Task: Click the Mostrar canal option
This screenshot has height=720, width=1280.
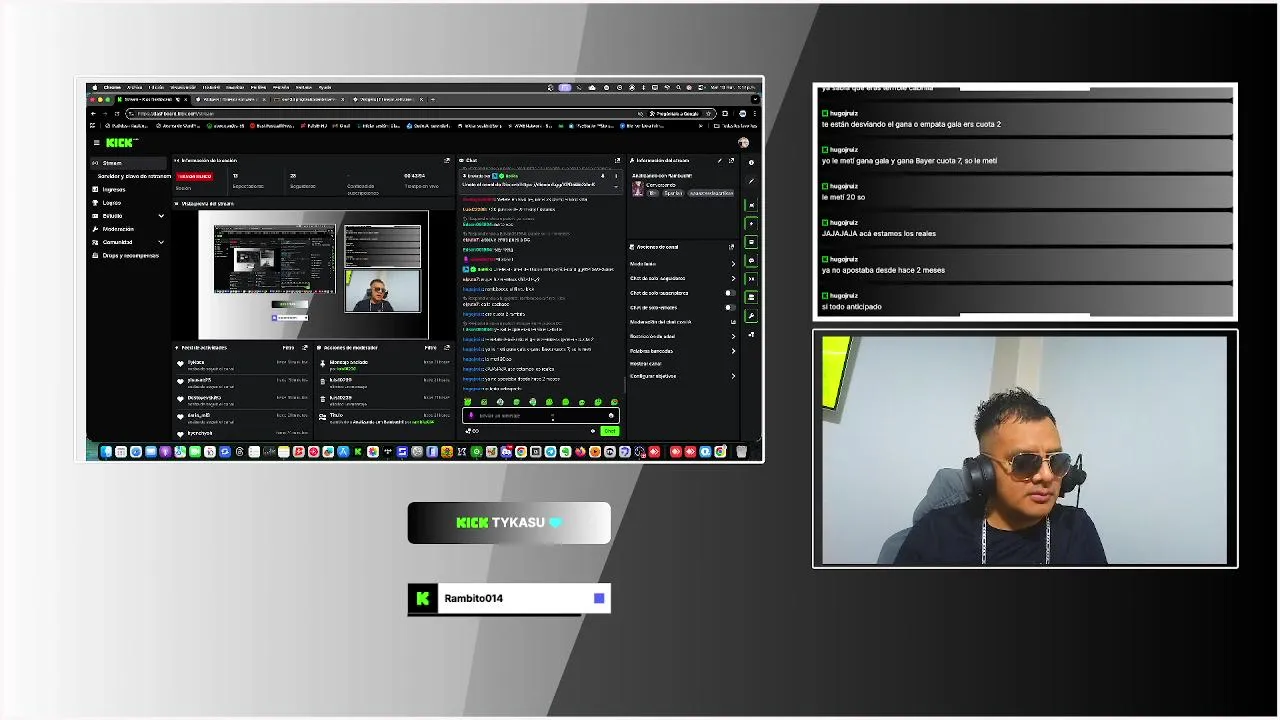Action: point(645,363)
